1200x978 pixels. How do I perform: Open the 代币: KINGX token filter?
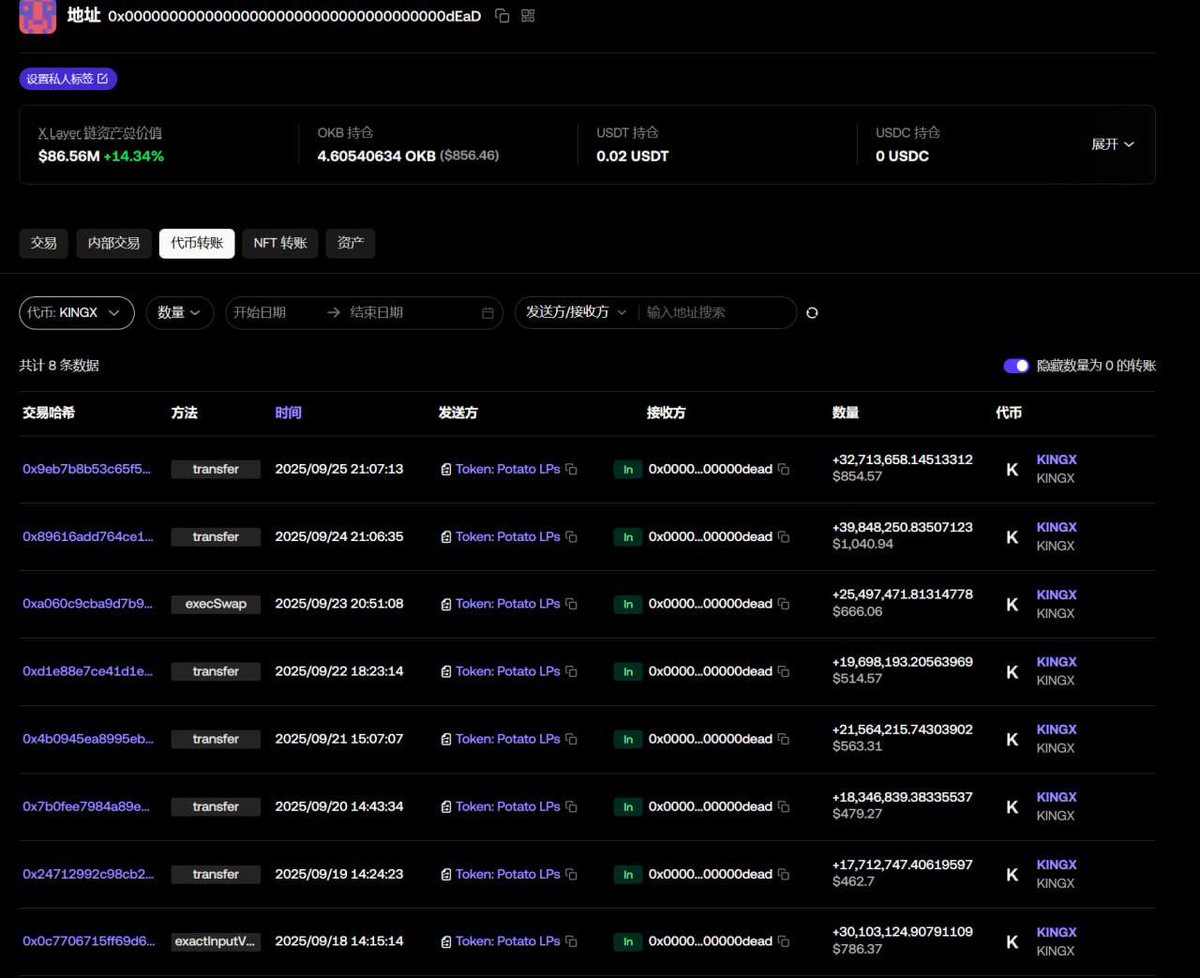tap(76, 313)
